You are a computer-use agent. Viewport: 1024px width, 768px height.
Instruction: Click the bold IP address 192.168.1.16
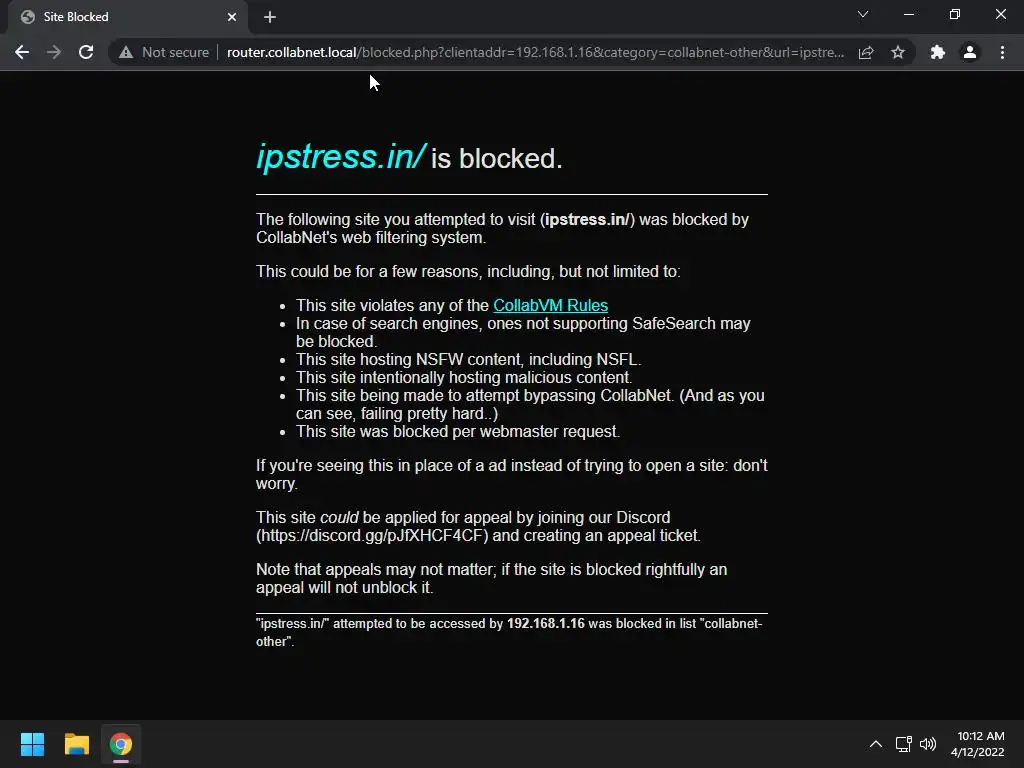(545, 624)
